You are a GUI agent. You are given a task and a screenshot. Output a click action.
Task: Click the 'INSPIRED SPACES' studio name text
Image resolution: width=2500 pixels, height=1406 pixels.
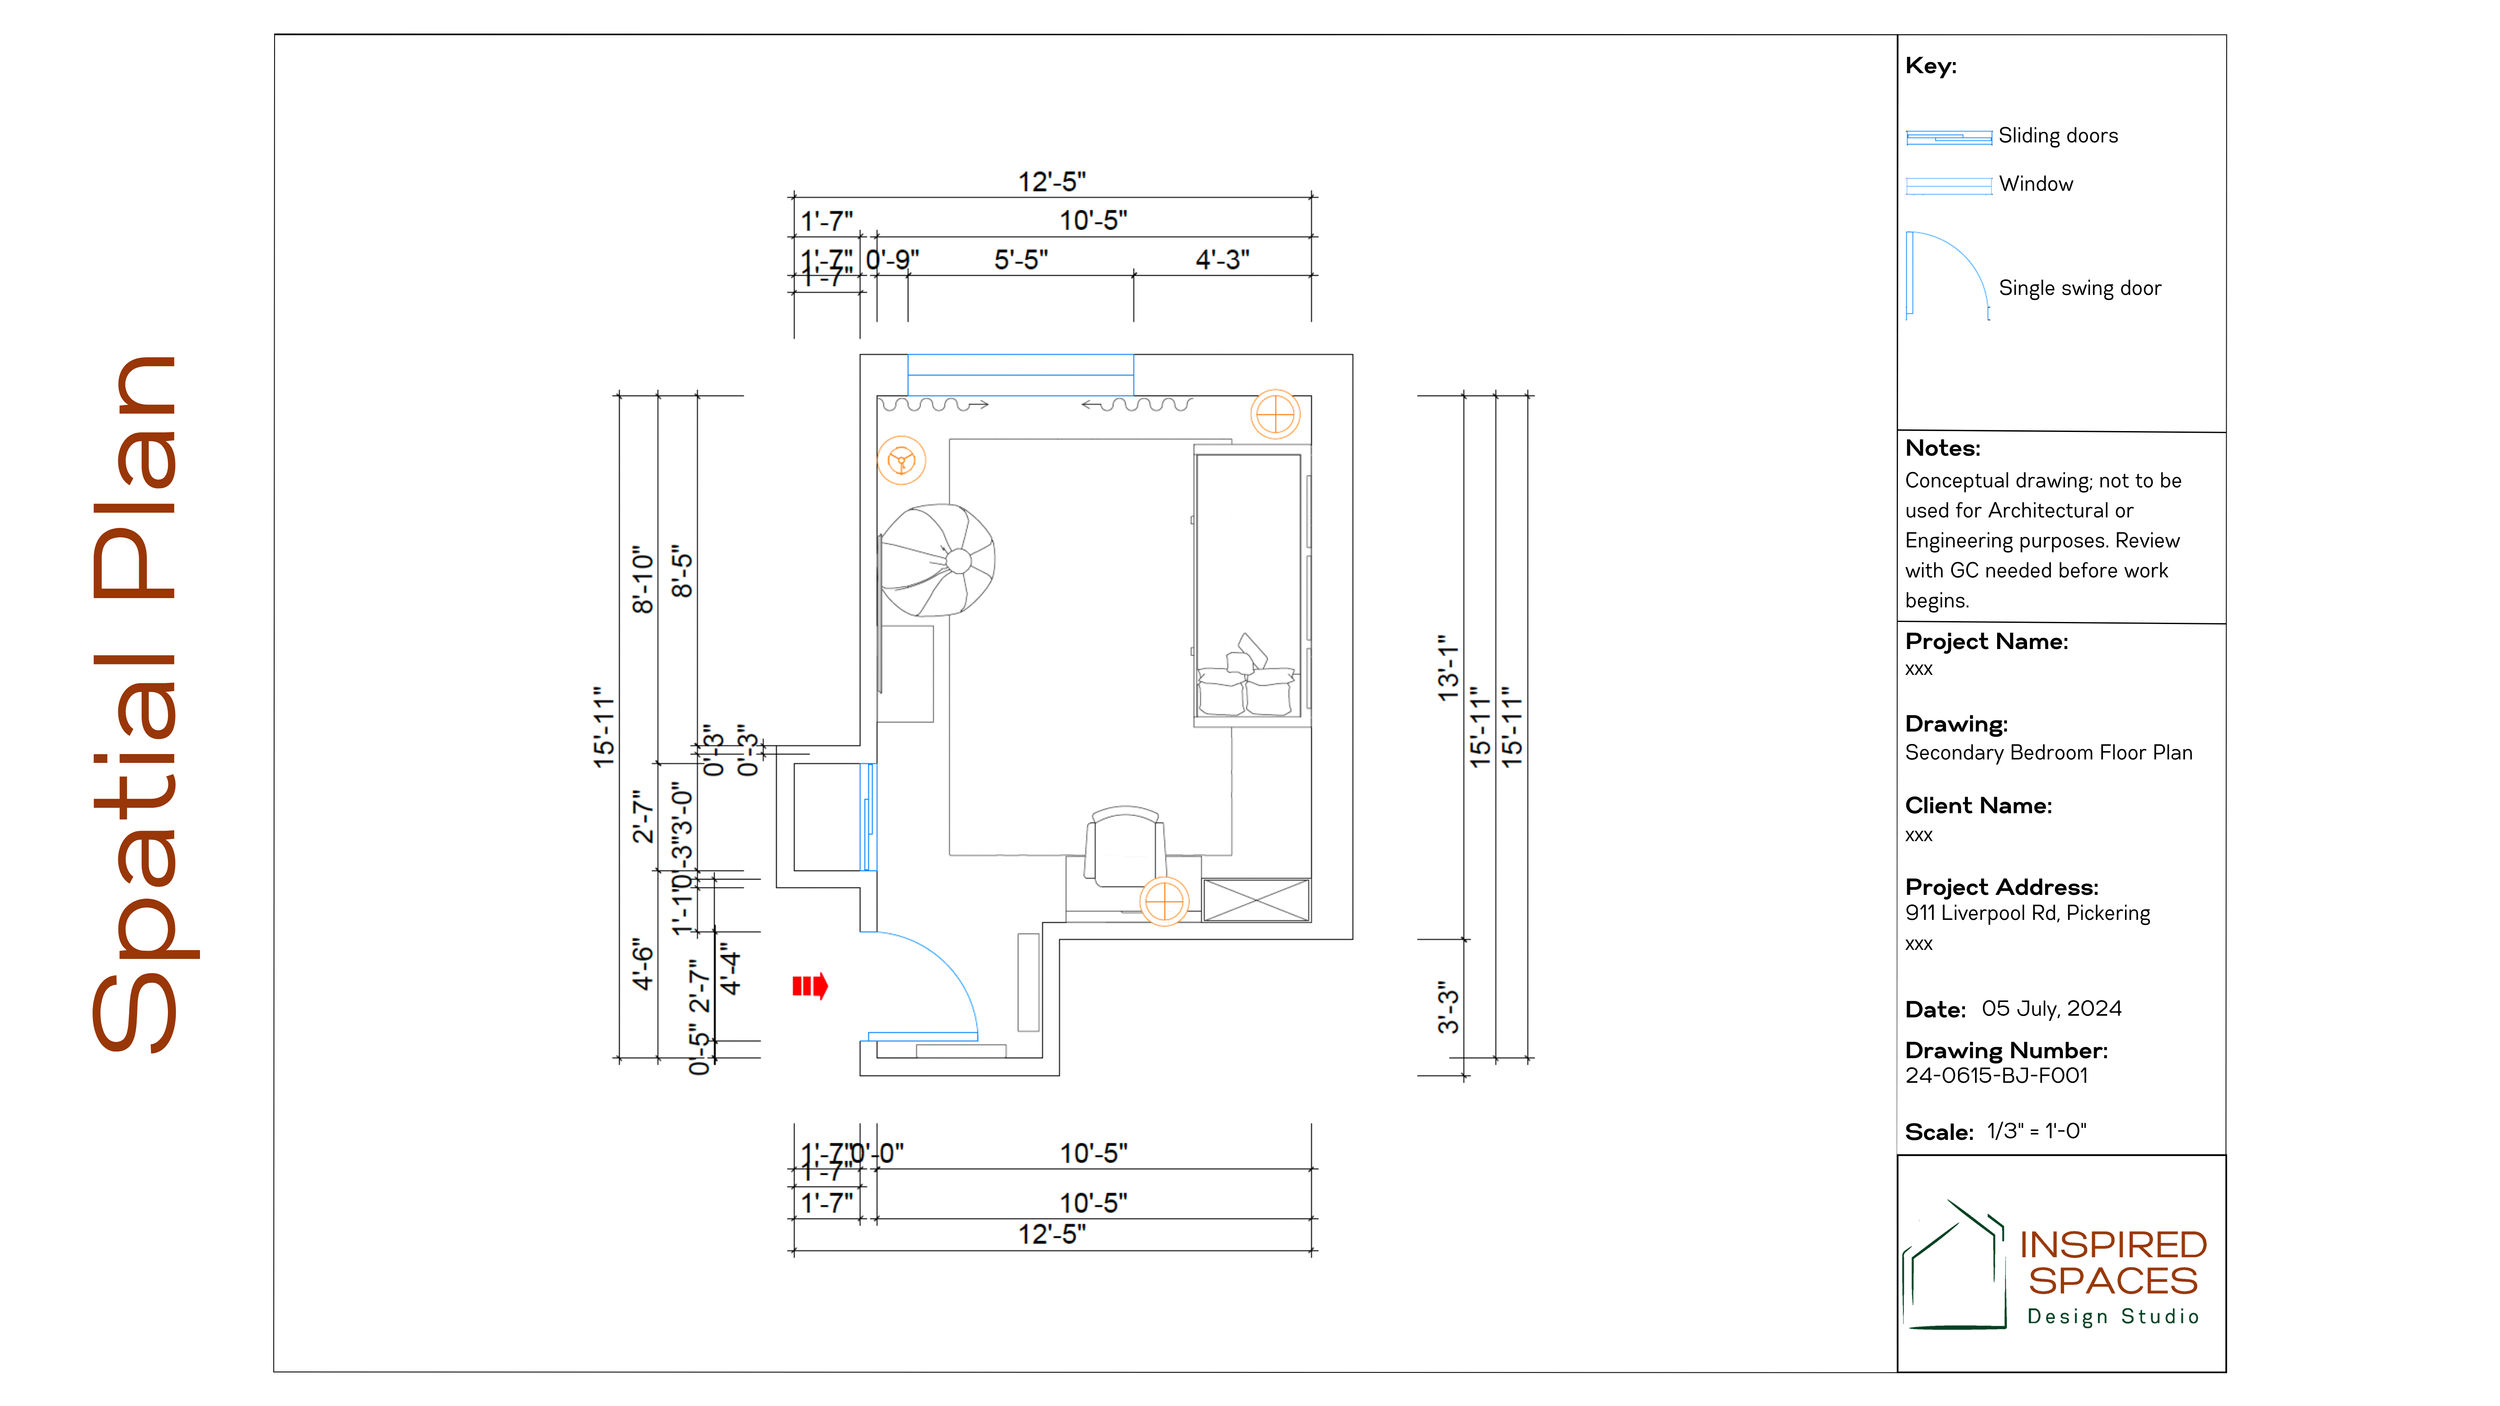(x=2113, y=1263)
